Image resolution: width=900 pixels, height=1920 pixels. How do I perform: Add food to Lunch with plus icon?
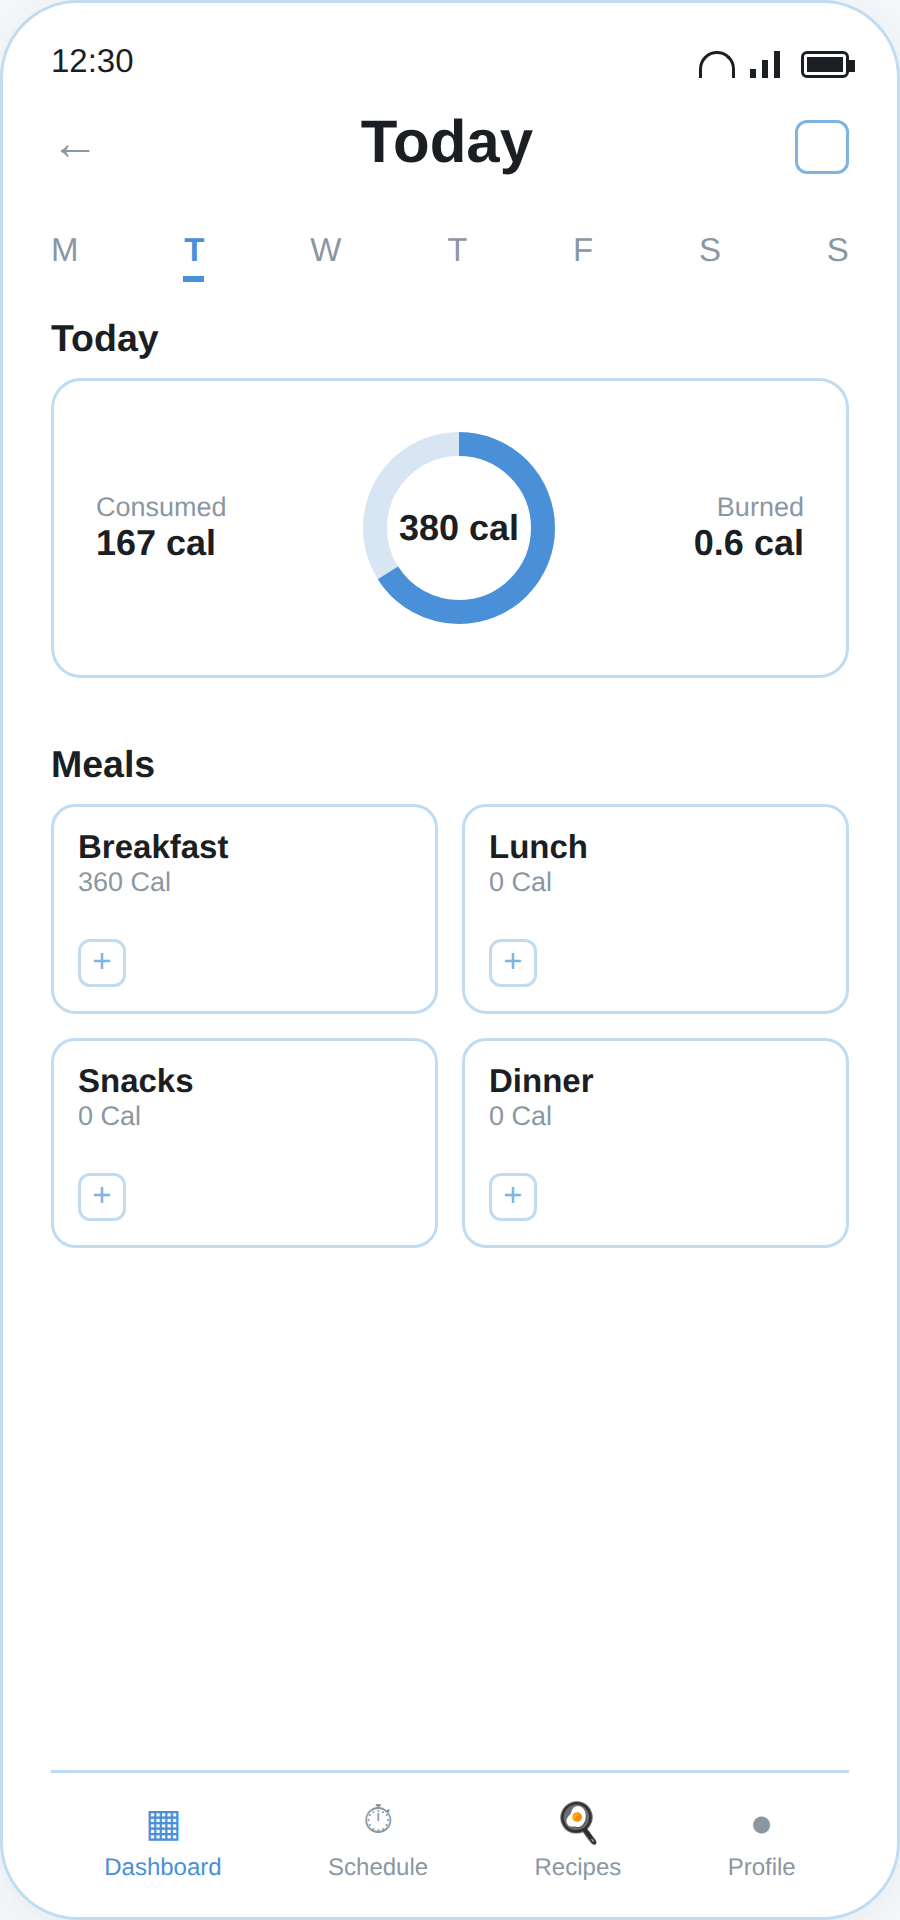pyautogui.click(x=513, y=963)
